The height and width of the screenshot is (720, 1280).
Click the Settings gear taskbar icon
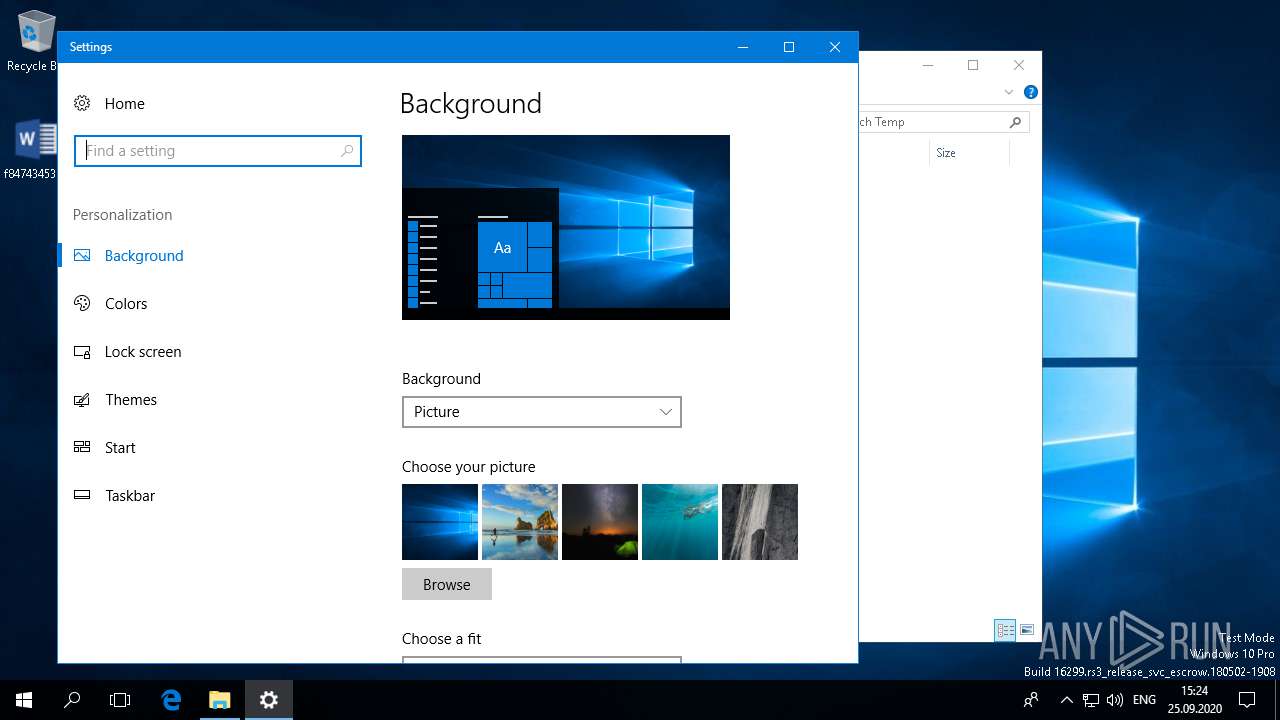tap(268, 700)
